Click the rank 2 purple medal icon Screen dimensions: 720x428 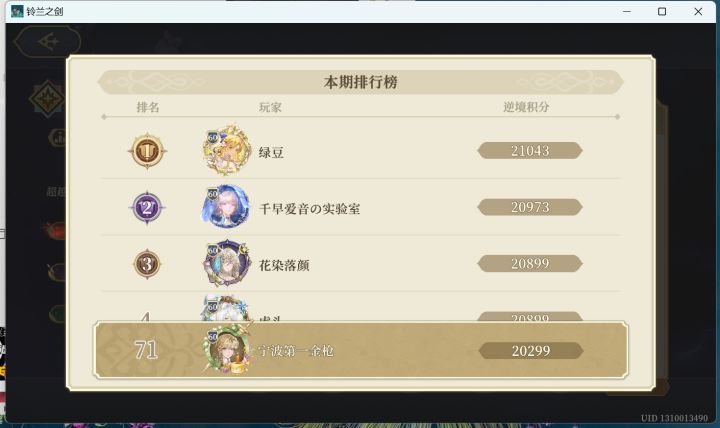coord(147,208)
